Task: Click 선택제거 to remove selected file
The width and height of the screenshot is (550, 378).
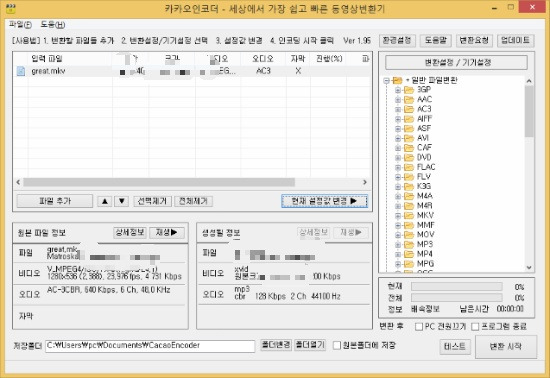Action: (153, 201)
